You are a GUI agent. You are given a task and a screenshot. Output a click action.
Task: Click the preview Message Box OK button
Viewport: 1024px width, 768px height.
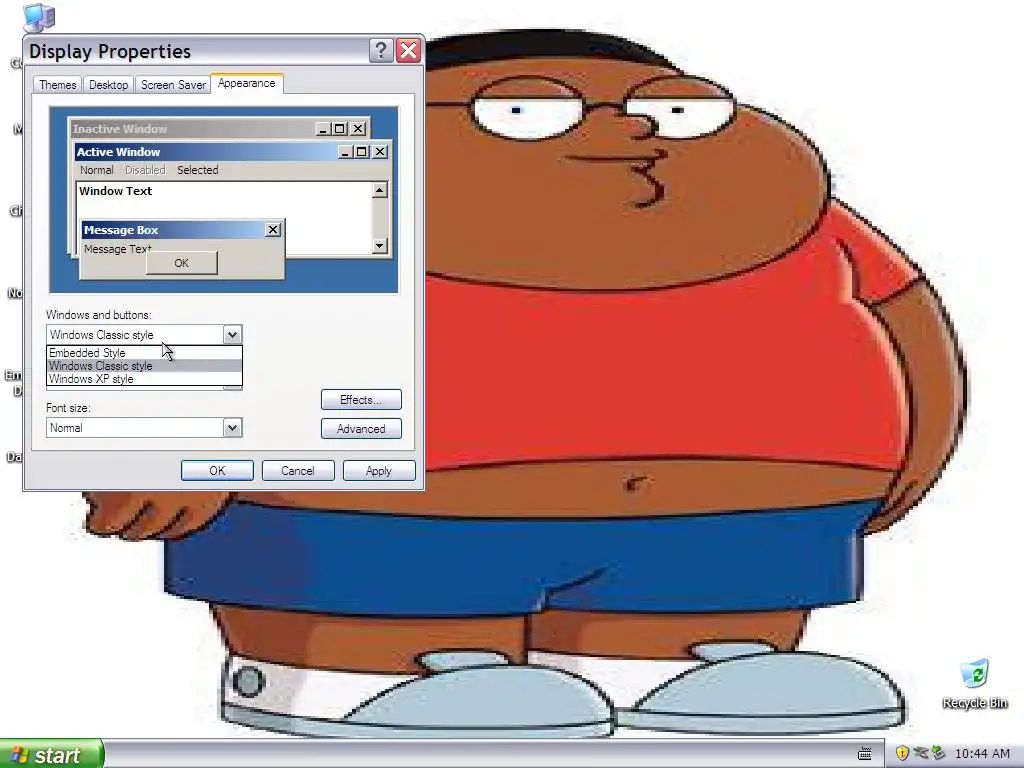182,263
